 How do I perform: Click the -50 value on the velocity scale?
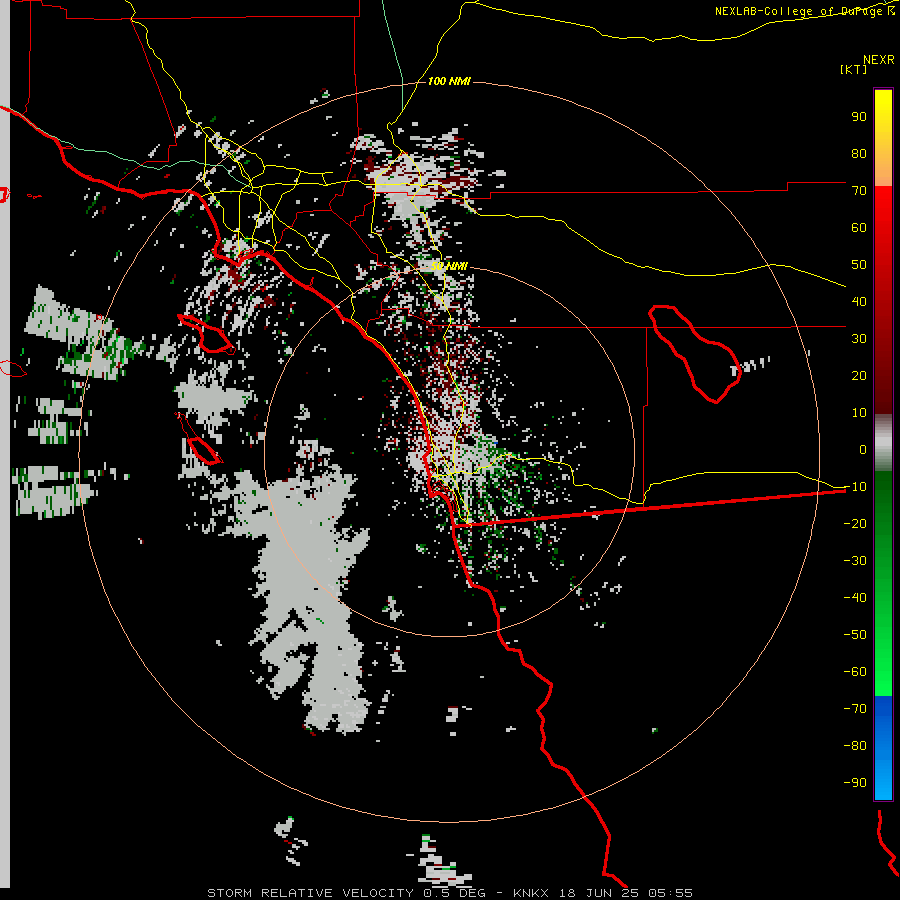point(855,635)
